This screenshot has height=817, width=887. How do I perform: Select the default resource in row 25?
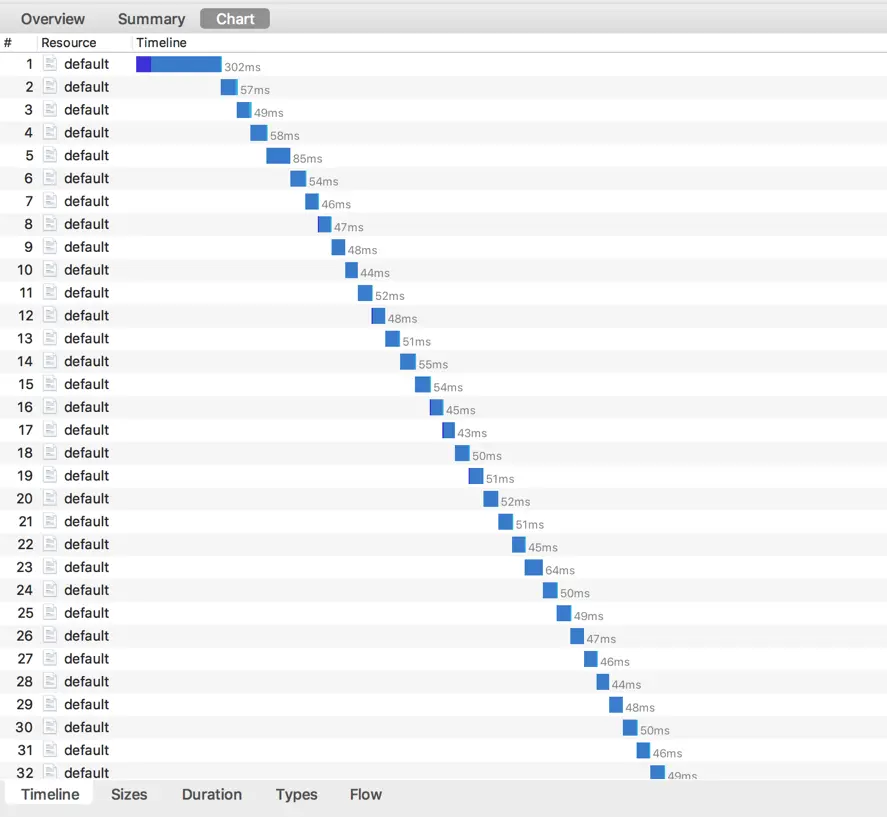tap(86, 613)
